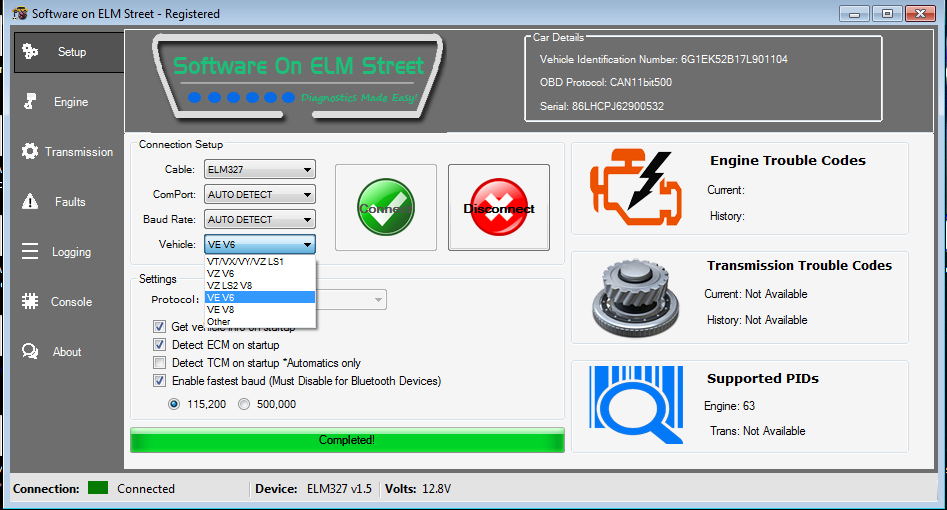Select the 500,000 baud radio button
Image resolution: width=947 pixels, height=510 pixels.
(244, 404)
